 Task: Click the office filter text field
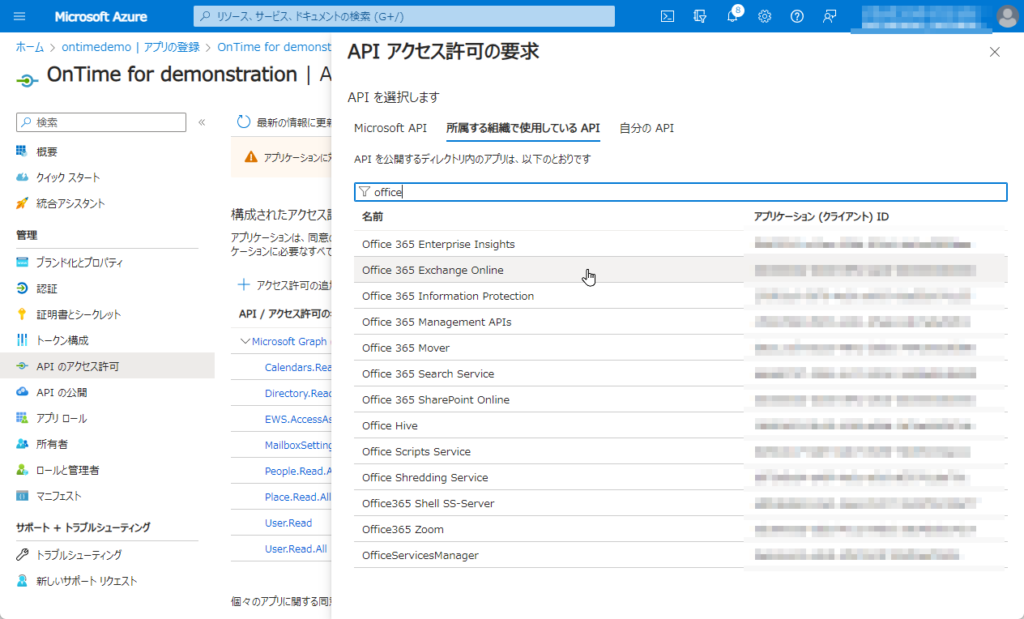click(680, 192)
